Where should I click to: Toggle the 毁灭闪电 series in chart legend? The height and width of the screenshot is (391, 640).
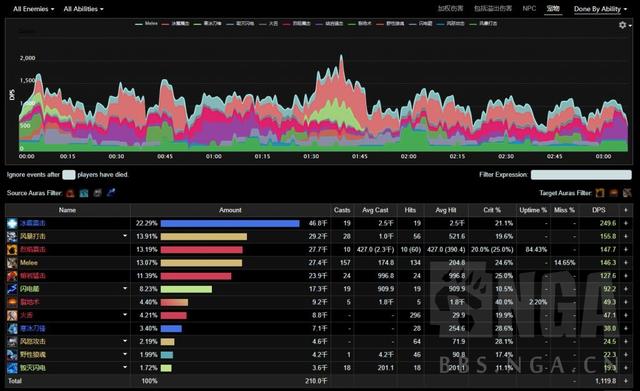(x=240, y=24)
